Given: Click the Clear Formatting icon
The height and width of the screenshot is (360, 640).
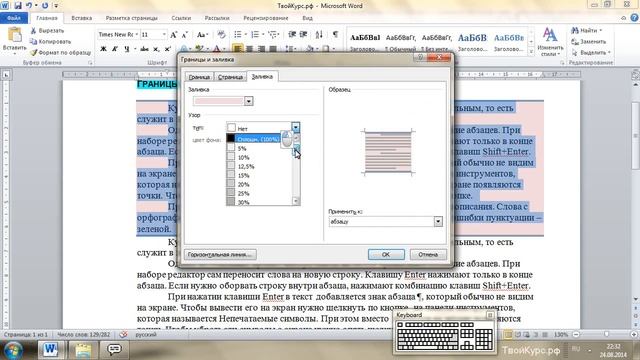Looking at the screenshot, I should point(221,35).
